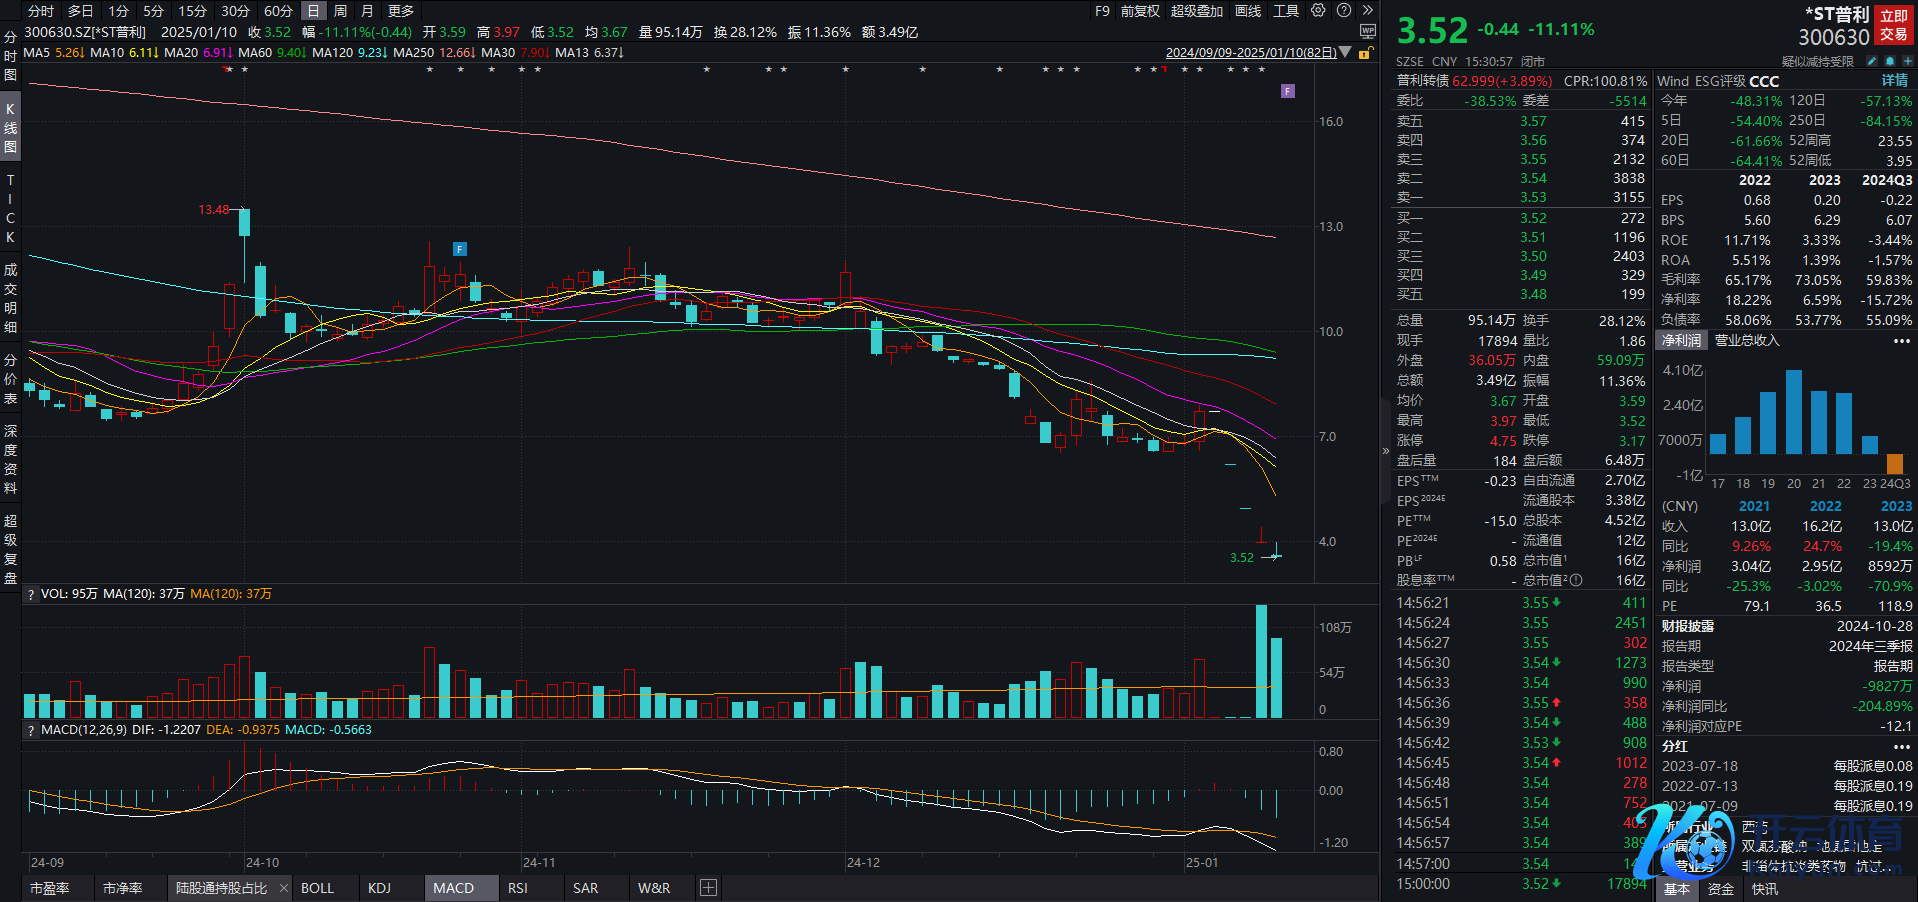Screen dimensions: 1918x902
Task: Expand the toolbar double-chevron overflow
Action: click(1367, 11)
